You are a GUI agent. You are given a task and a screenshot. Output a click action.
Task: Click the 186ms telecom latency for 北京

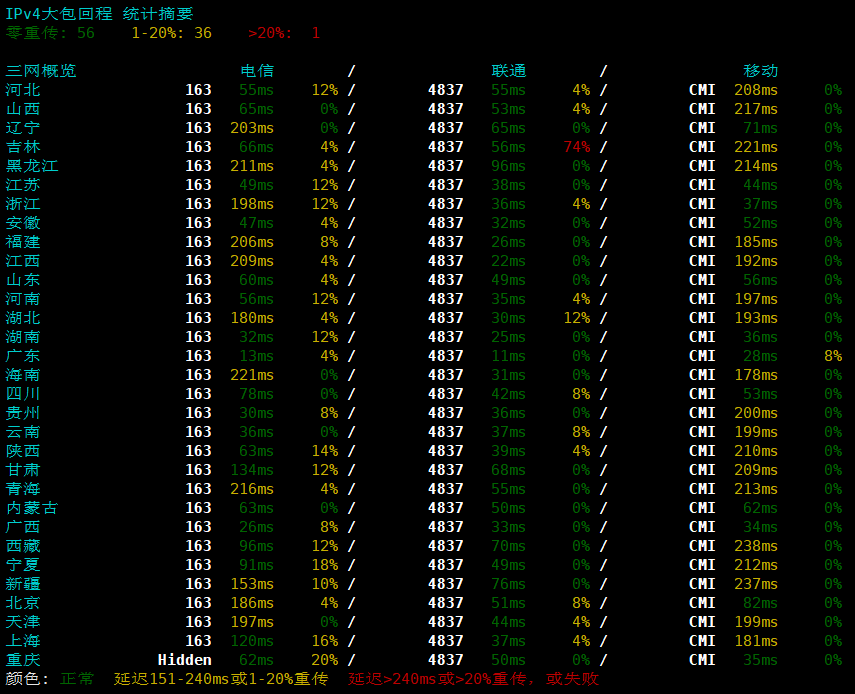pos(252,603)
